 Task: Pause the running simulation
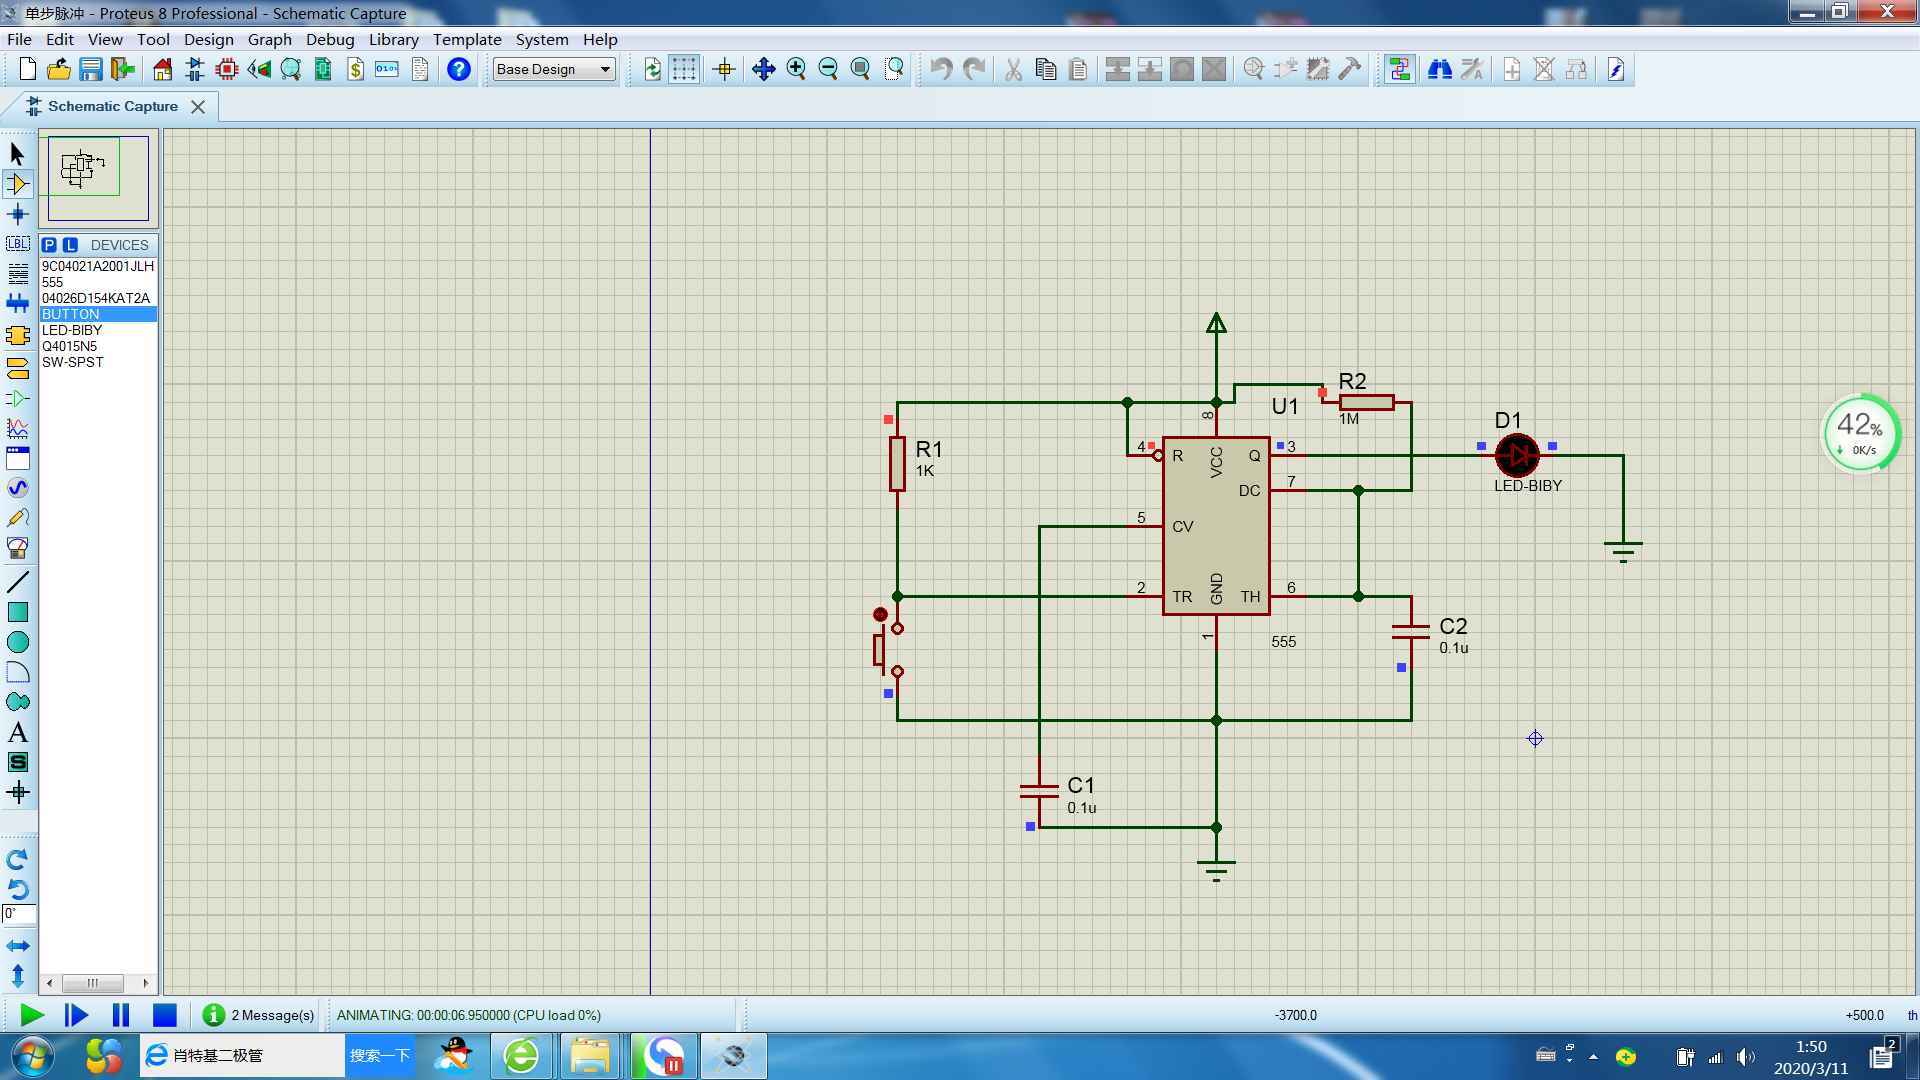pyautogui.click(x=121, y=1015)
